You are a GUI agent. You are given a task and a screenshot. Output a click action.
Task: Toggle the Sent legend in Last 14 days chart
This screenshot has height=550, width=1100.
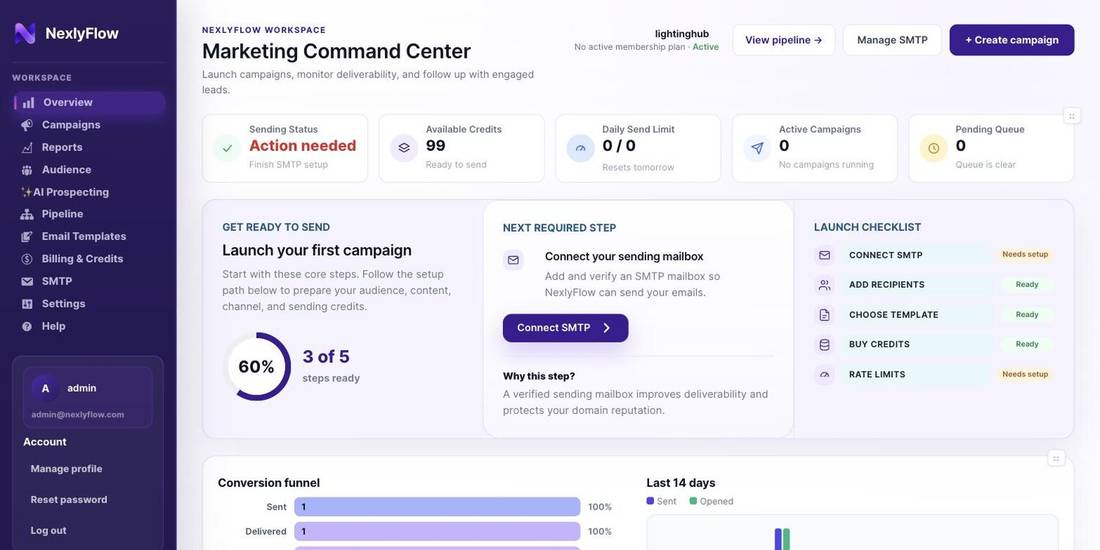pos(662,502)
